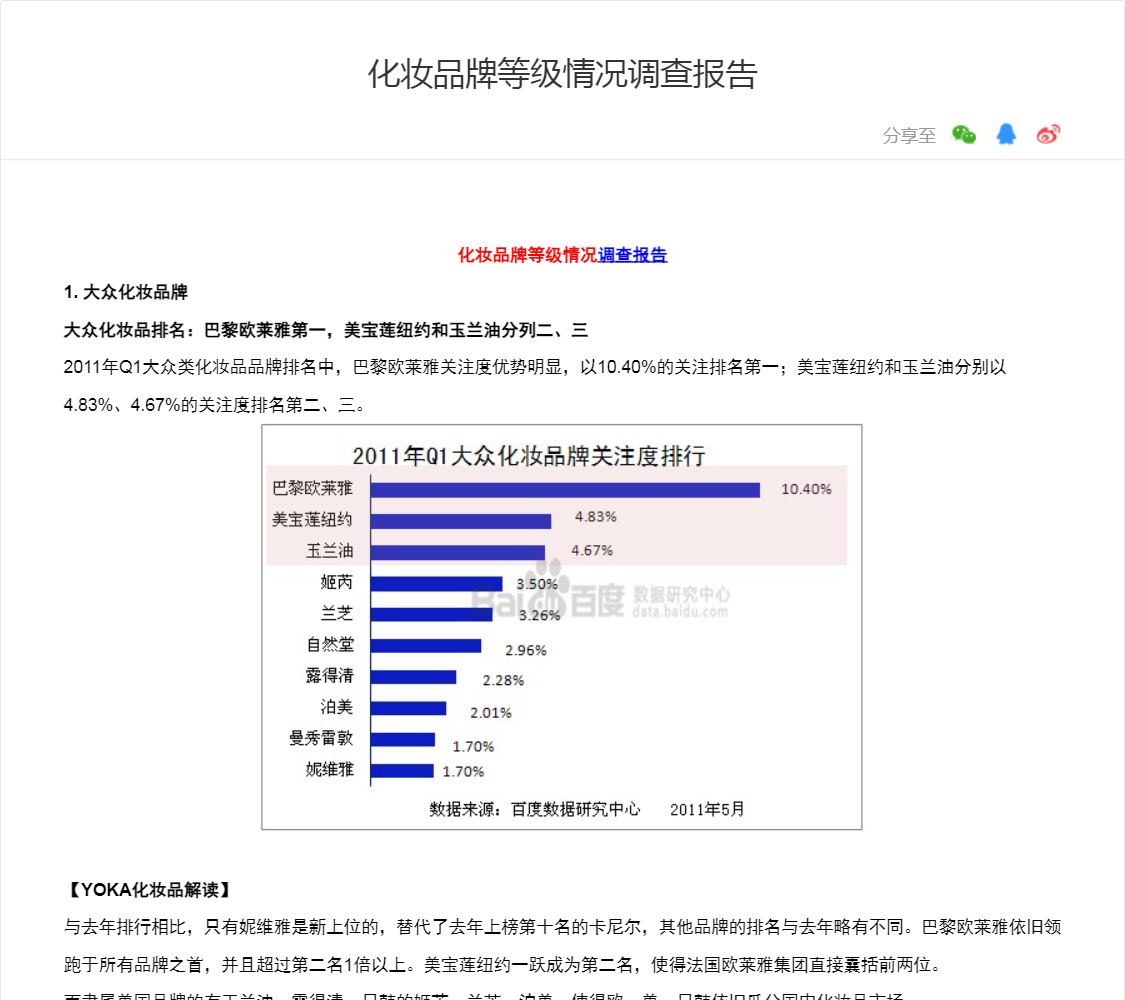The image size is (1125, 1000).
Task: Click the 妮维雅 label in the chart
Action: (x=330, y=770)
